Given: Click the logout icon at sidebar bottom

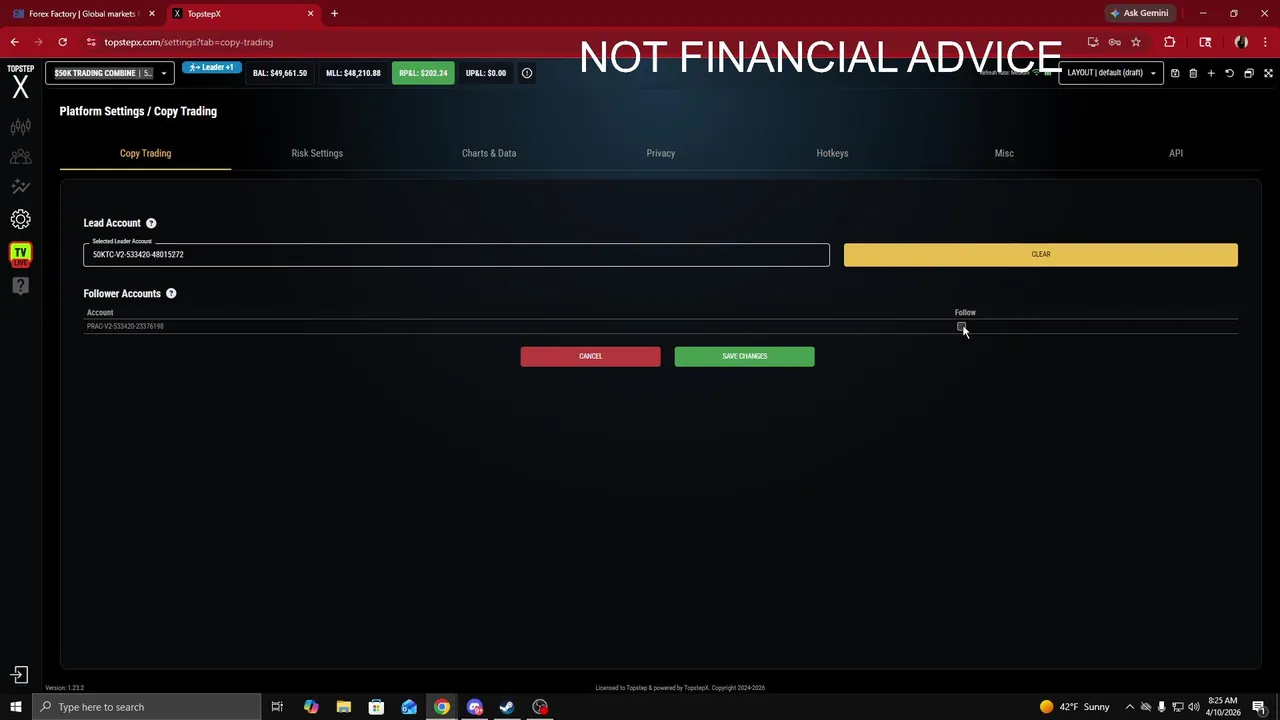Looking at the screenshot, I should tap(19, 675).
